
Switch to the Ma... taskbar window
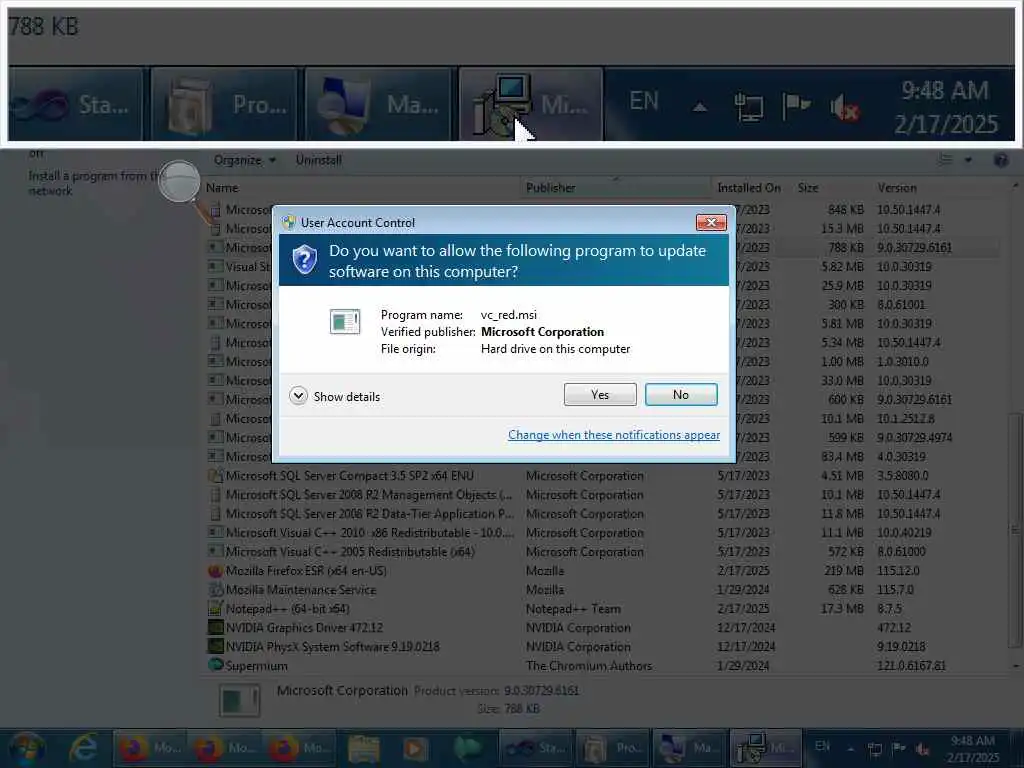688,748
